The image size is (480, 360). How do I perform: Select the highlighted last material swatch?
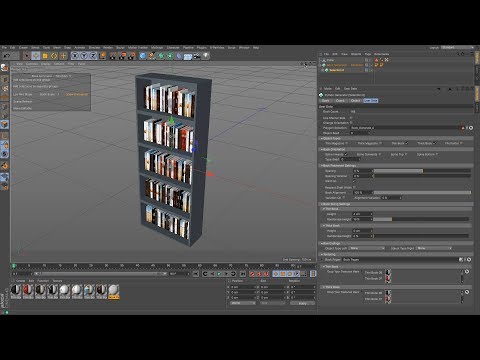[x=113, y=291]
